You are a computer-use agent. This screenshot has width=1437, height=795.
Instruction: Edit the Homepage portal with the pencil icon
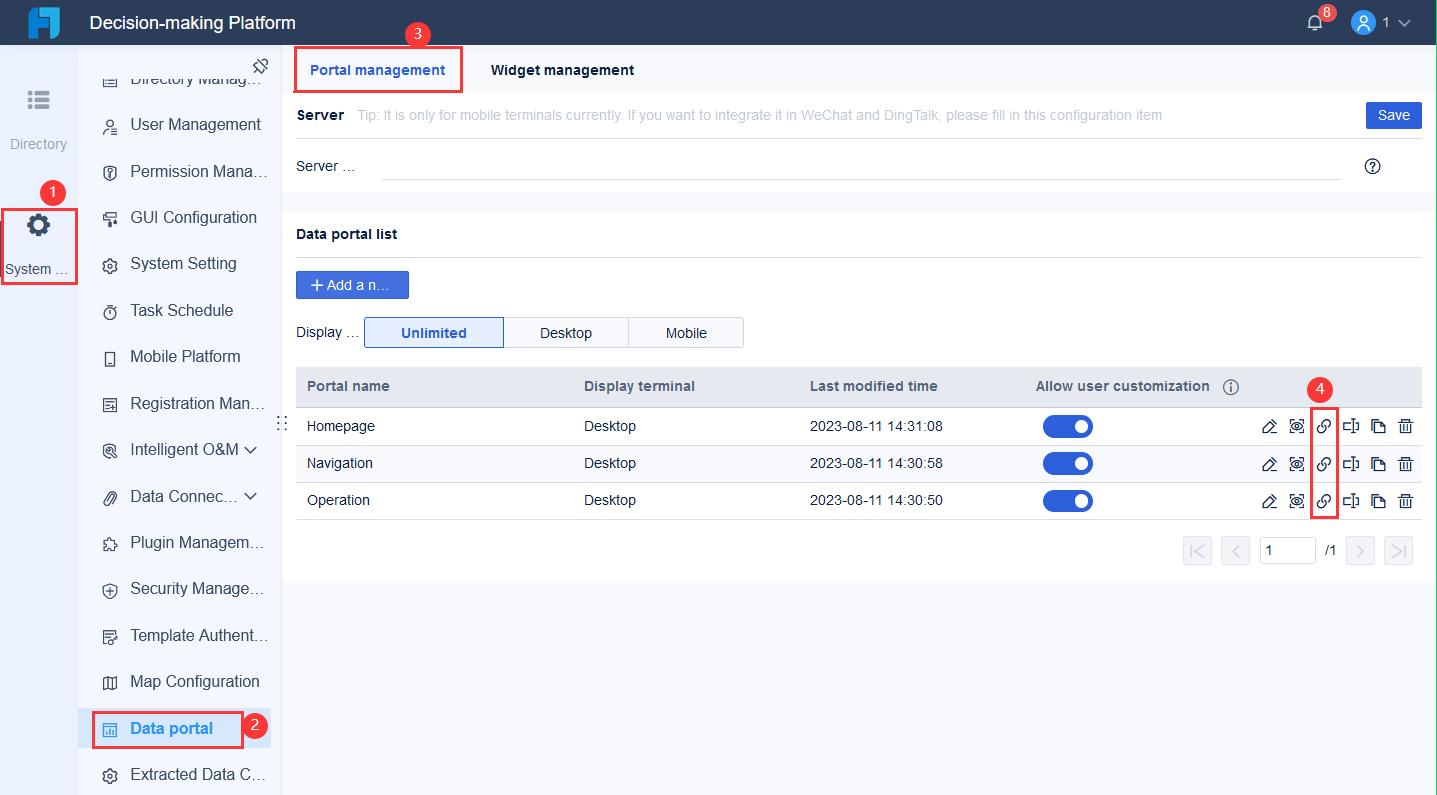[x=1270, y=426]
